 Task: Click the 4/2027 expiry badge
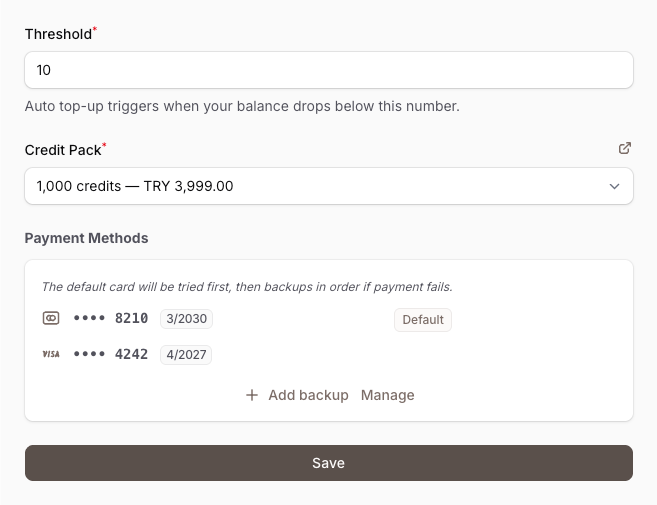point(186,354)
